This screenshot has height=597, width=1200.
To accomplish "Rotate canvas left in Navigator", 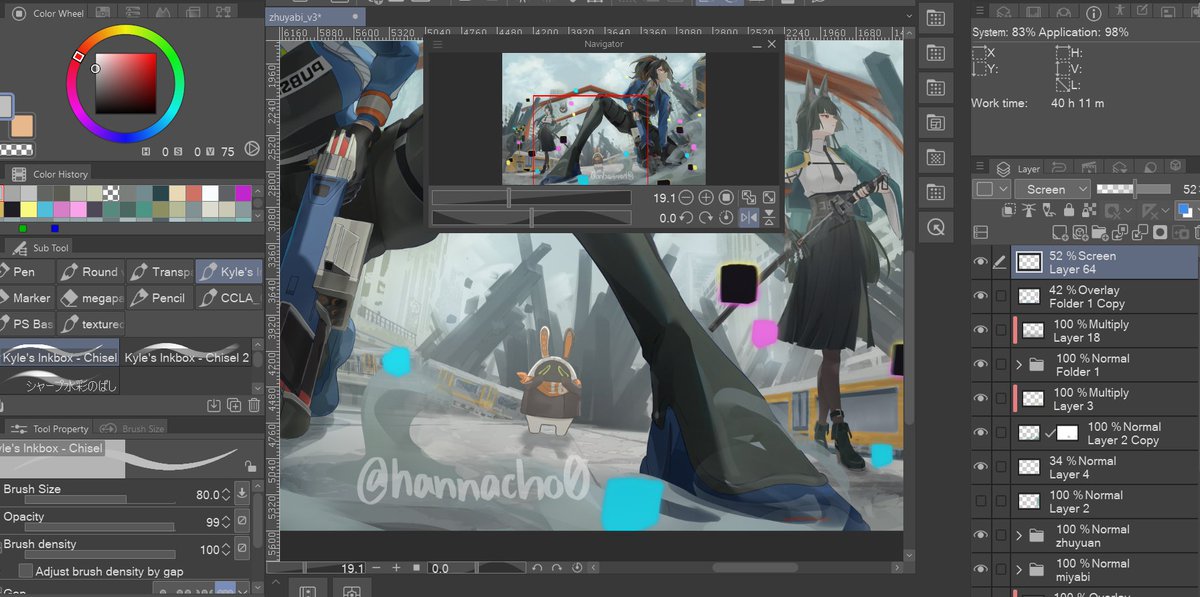I will click(686, 217).
